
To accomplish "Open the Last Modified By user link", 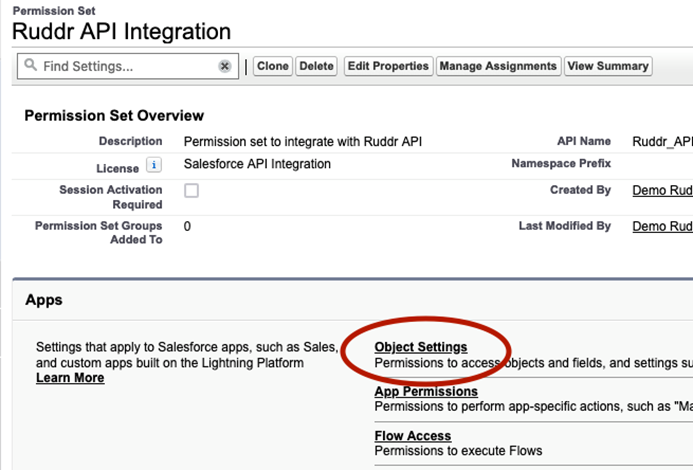I will (x=662, y=226).
